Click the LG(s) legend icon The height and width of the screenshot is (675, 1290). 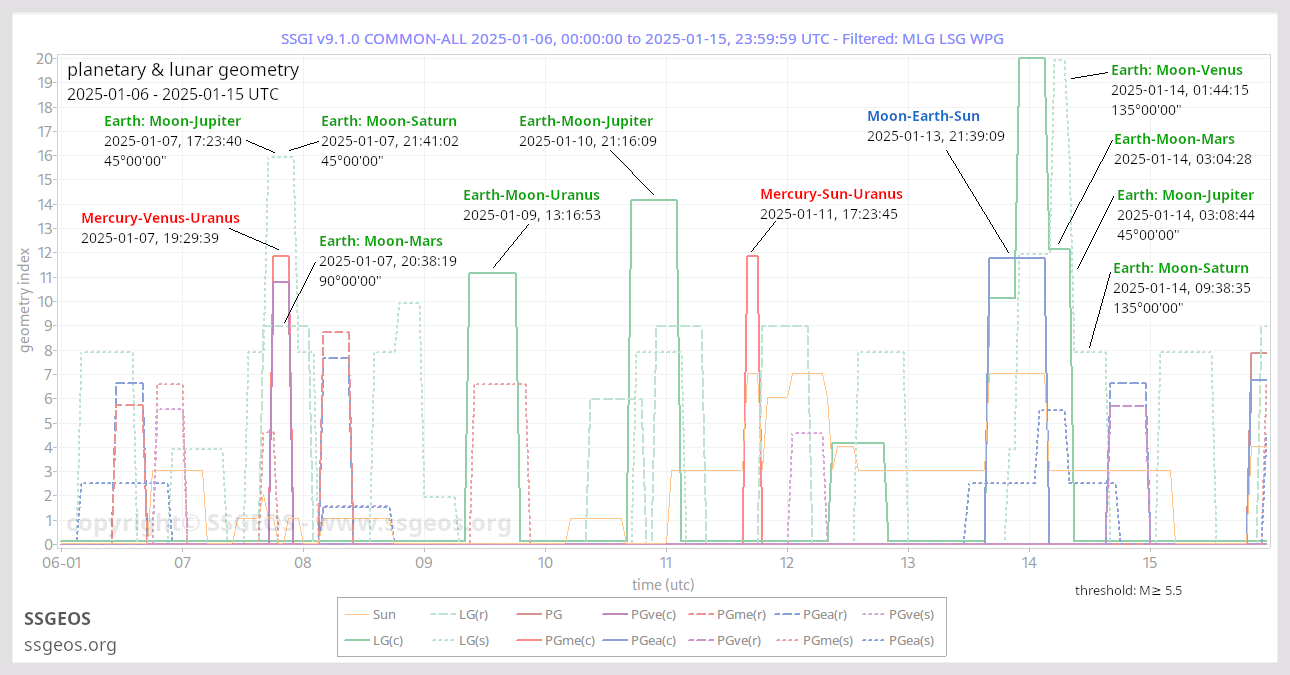442,641
